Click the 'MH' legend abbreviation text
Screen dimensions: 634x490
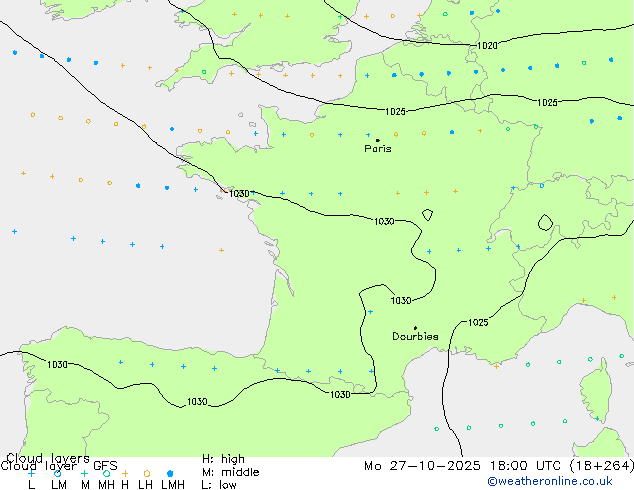click(106, 485)
